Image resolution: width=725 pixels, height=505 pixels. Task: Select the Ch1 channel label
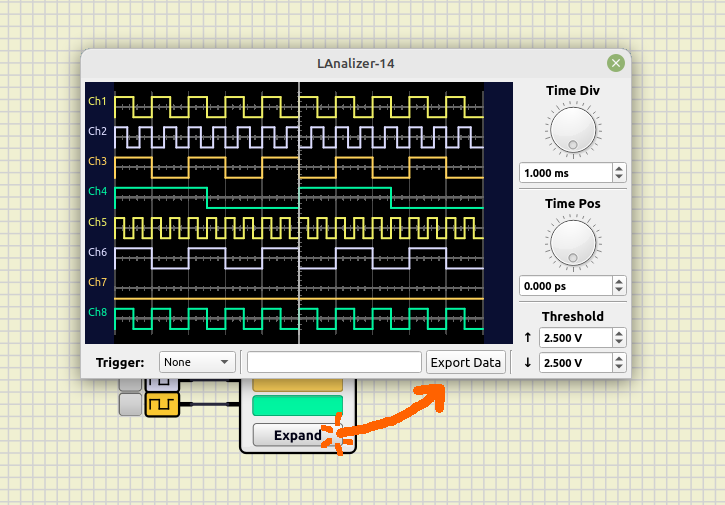(x=98, y=101)
